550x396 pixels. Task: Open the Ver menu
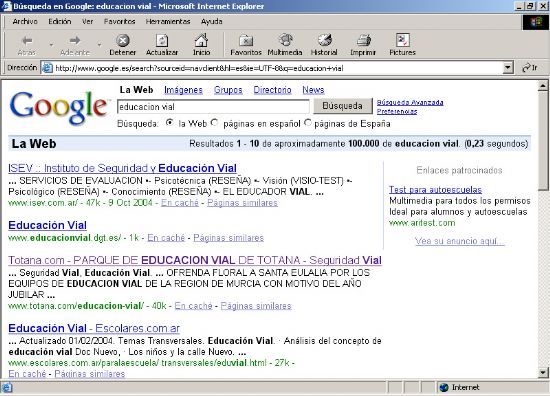pos(87,21)
